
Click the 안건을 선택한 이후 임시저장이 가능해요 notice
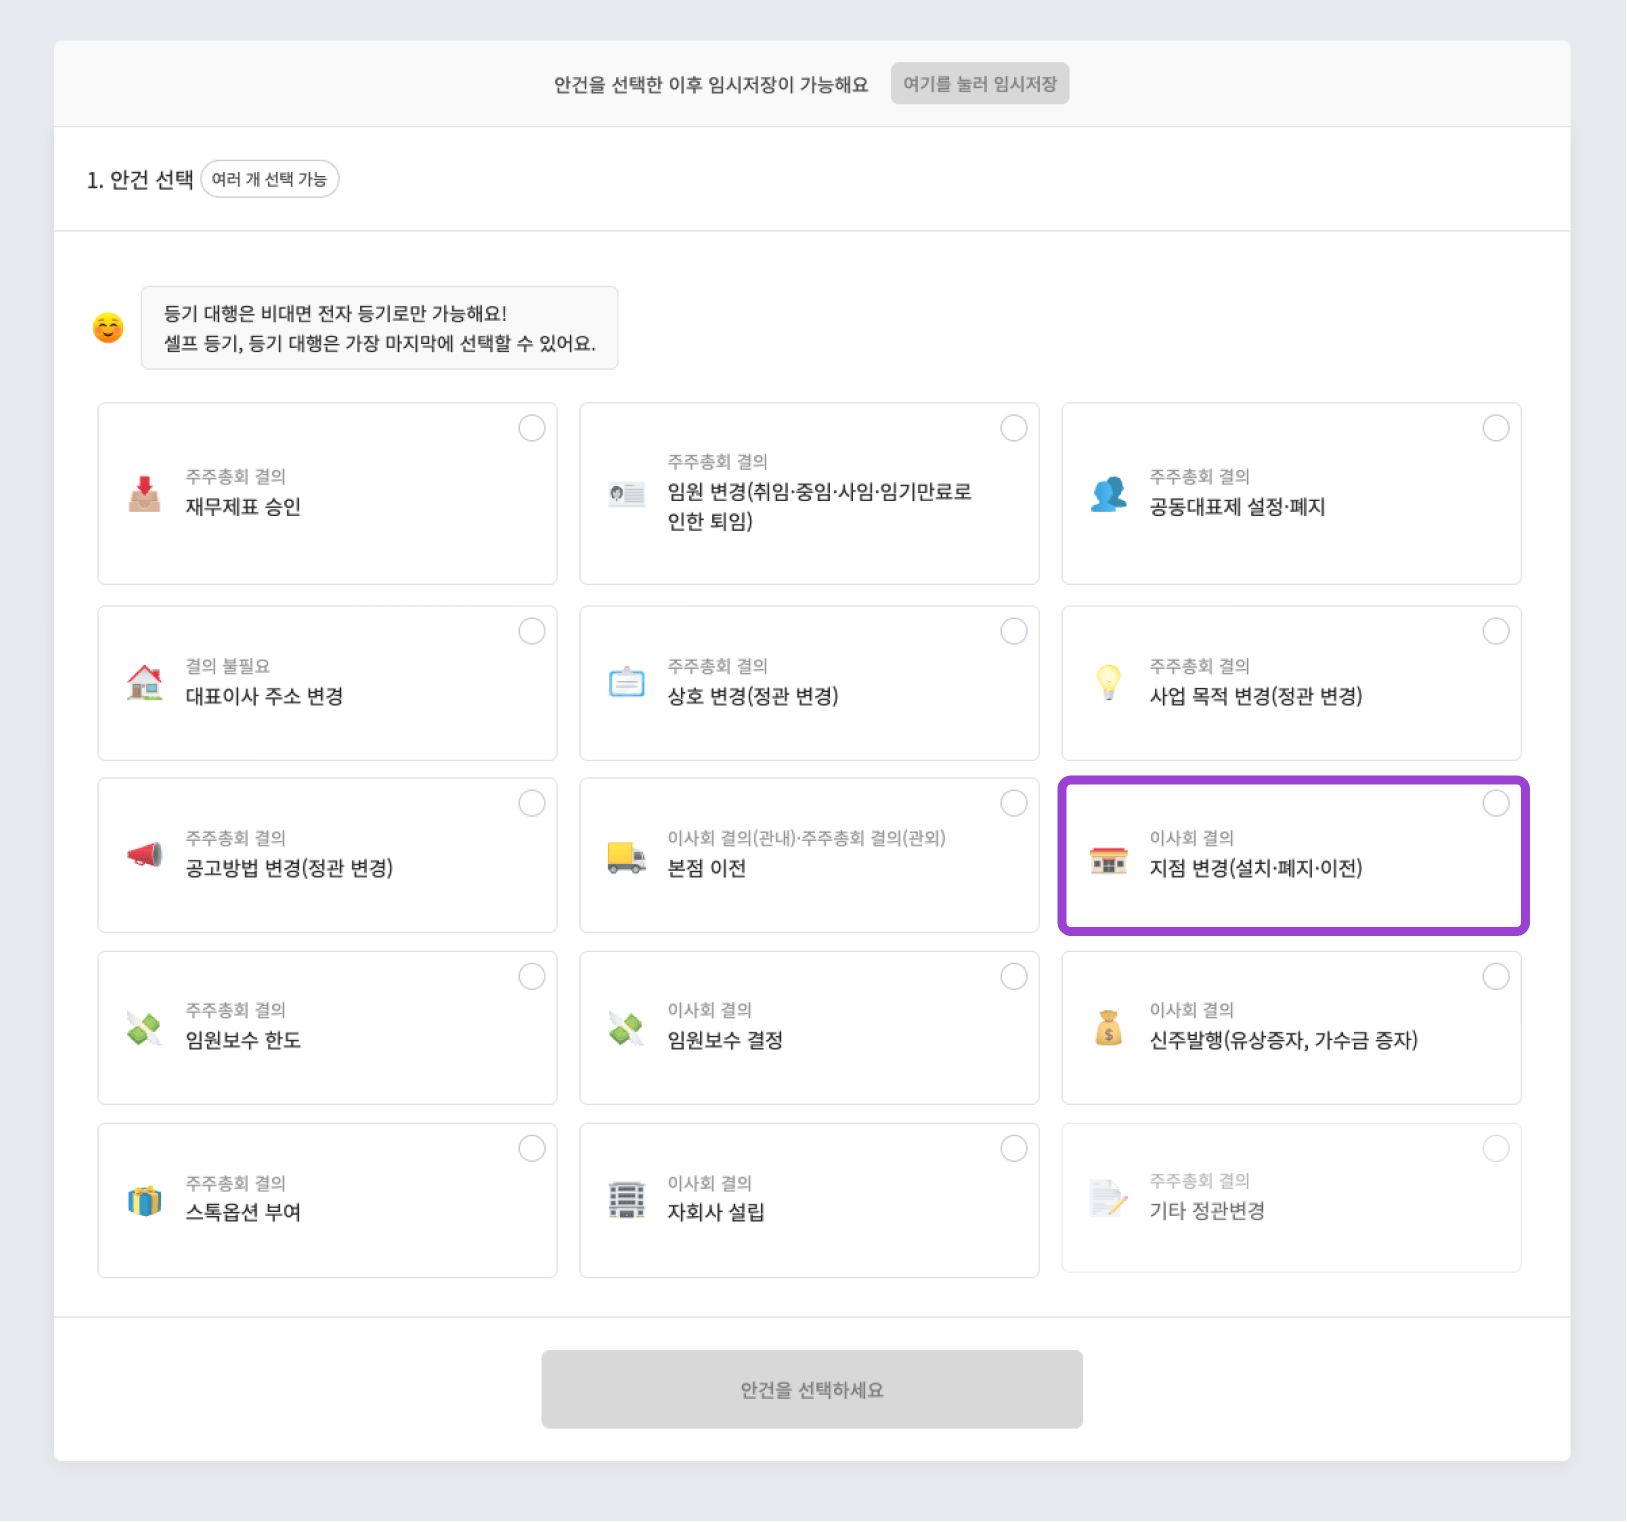coord(711,85)
